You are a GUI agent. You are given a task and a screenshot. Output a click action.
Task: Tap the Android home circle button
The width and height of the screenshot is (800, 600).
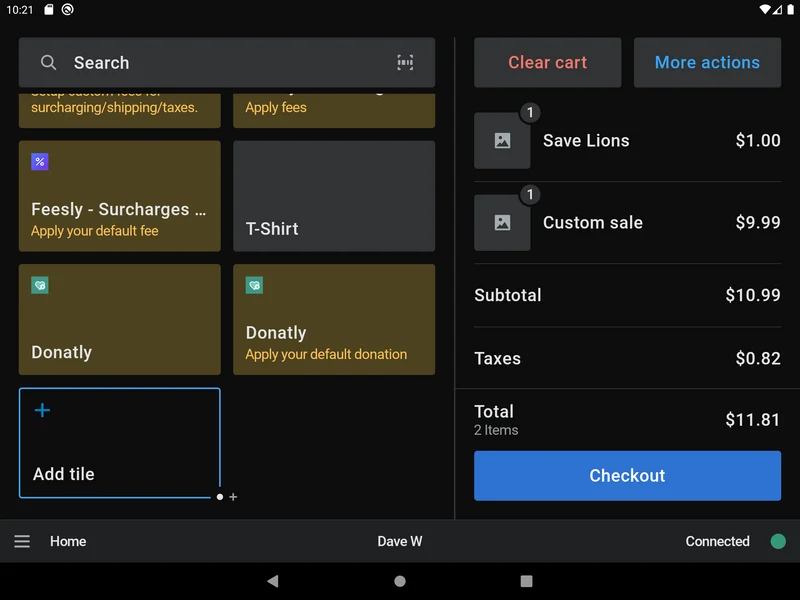pos(400,581)
